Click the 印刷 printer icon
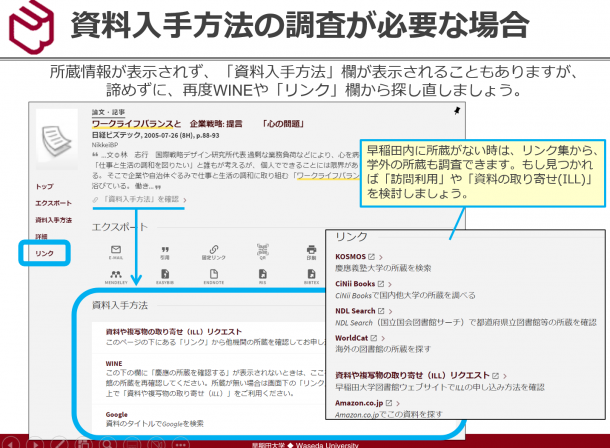 [x=311, y=249]
